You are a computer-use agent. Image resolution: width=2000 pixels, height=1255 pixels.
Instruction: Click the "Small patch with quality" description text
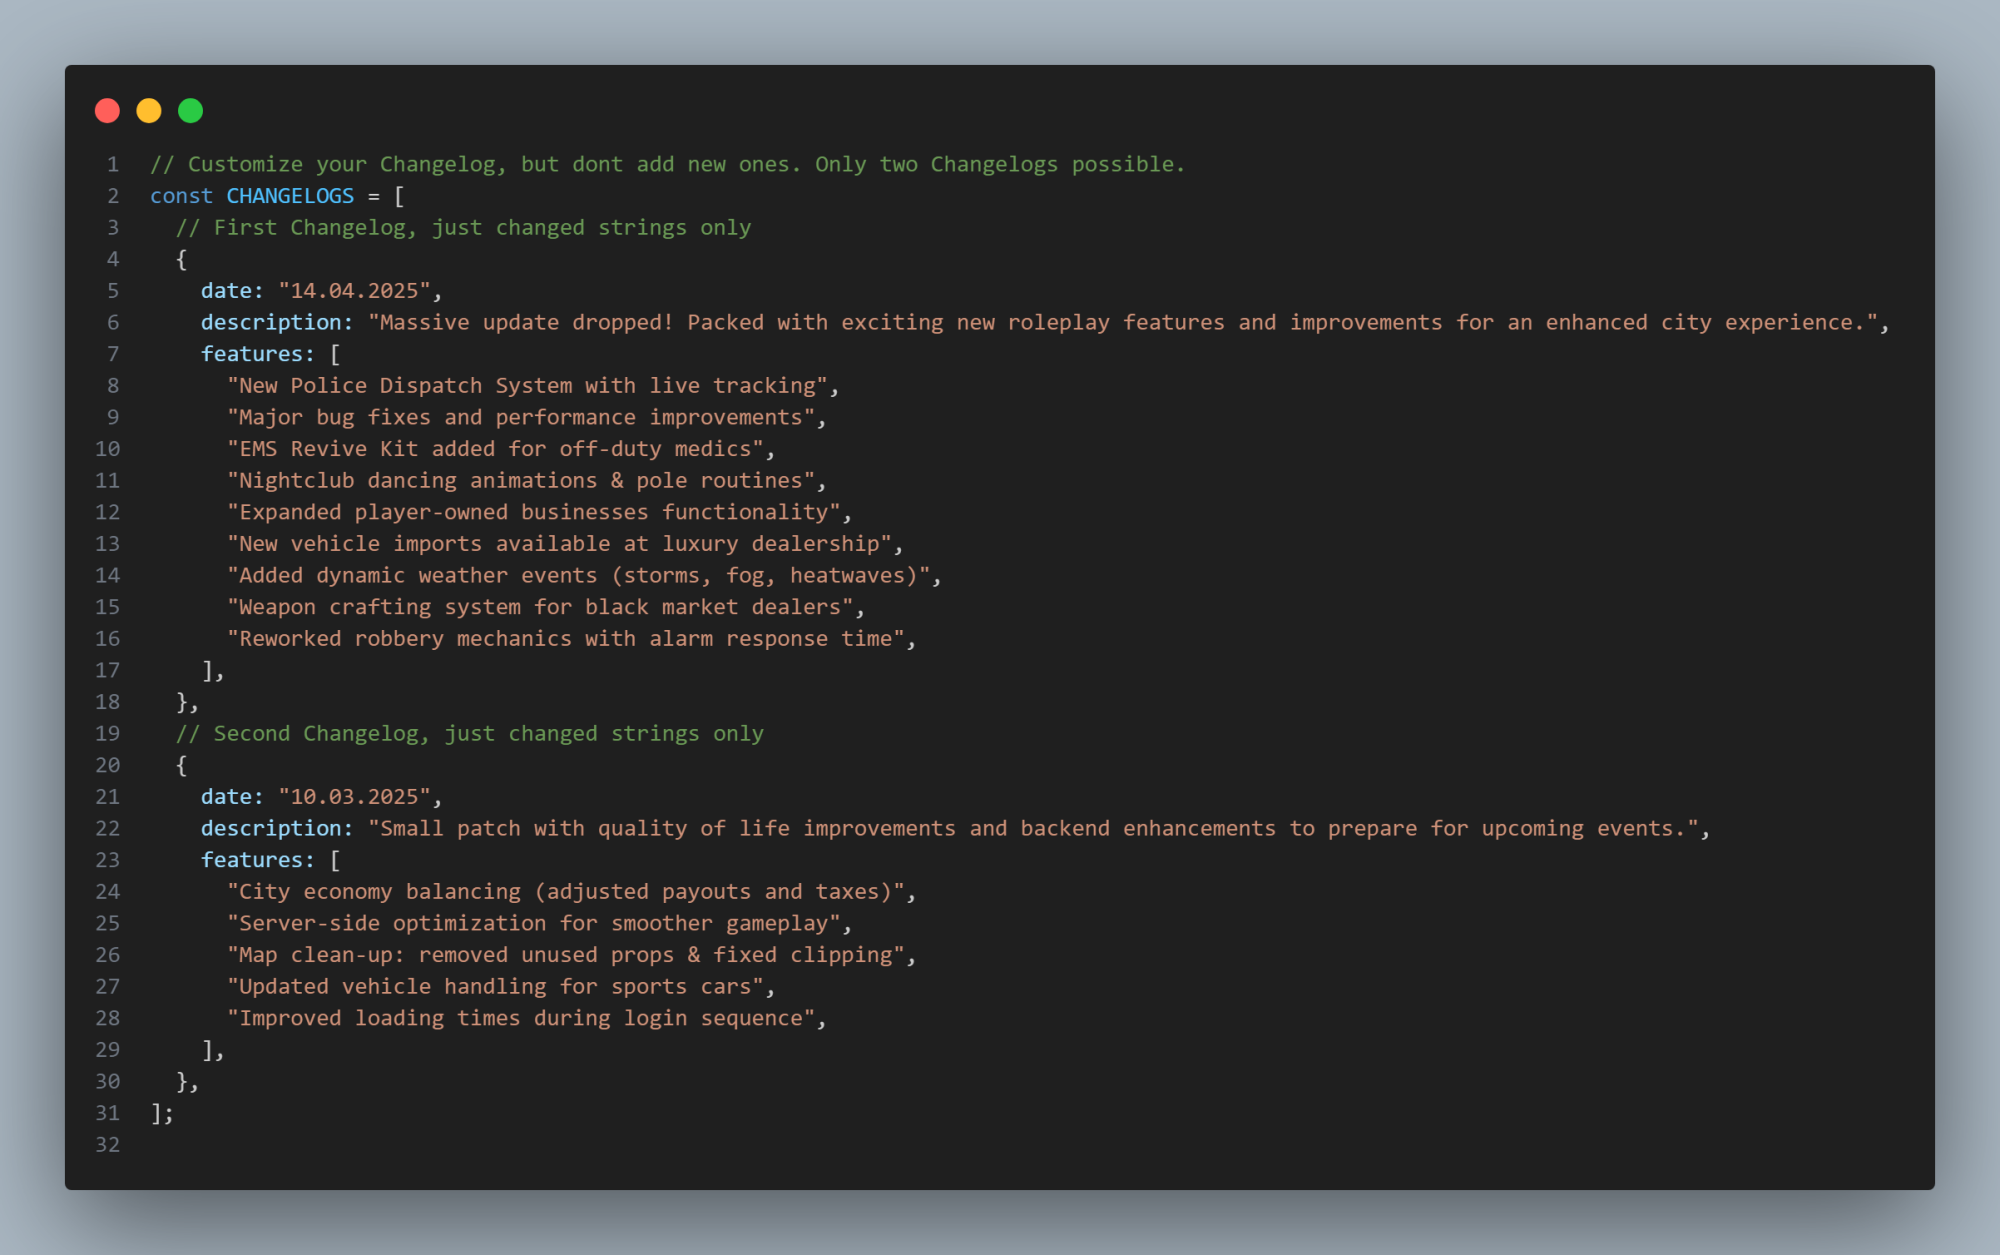[x=1034, y=829]
